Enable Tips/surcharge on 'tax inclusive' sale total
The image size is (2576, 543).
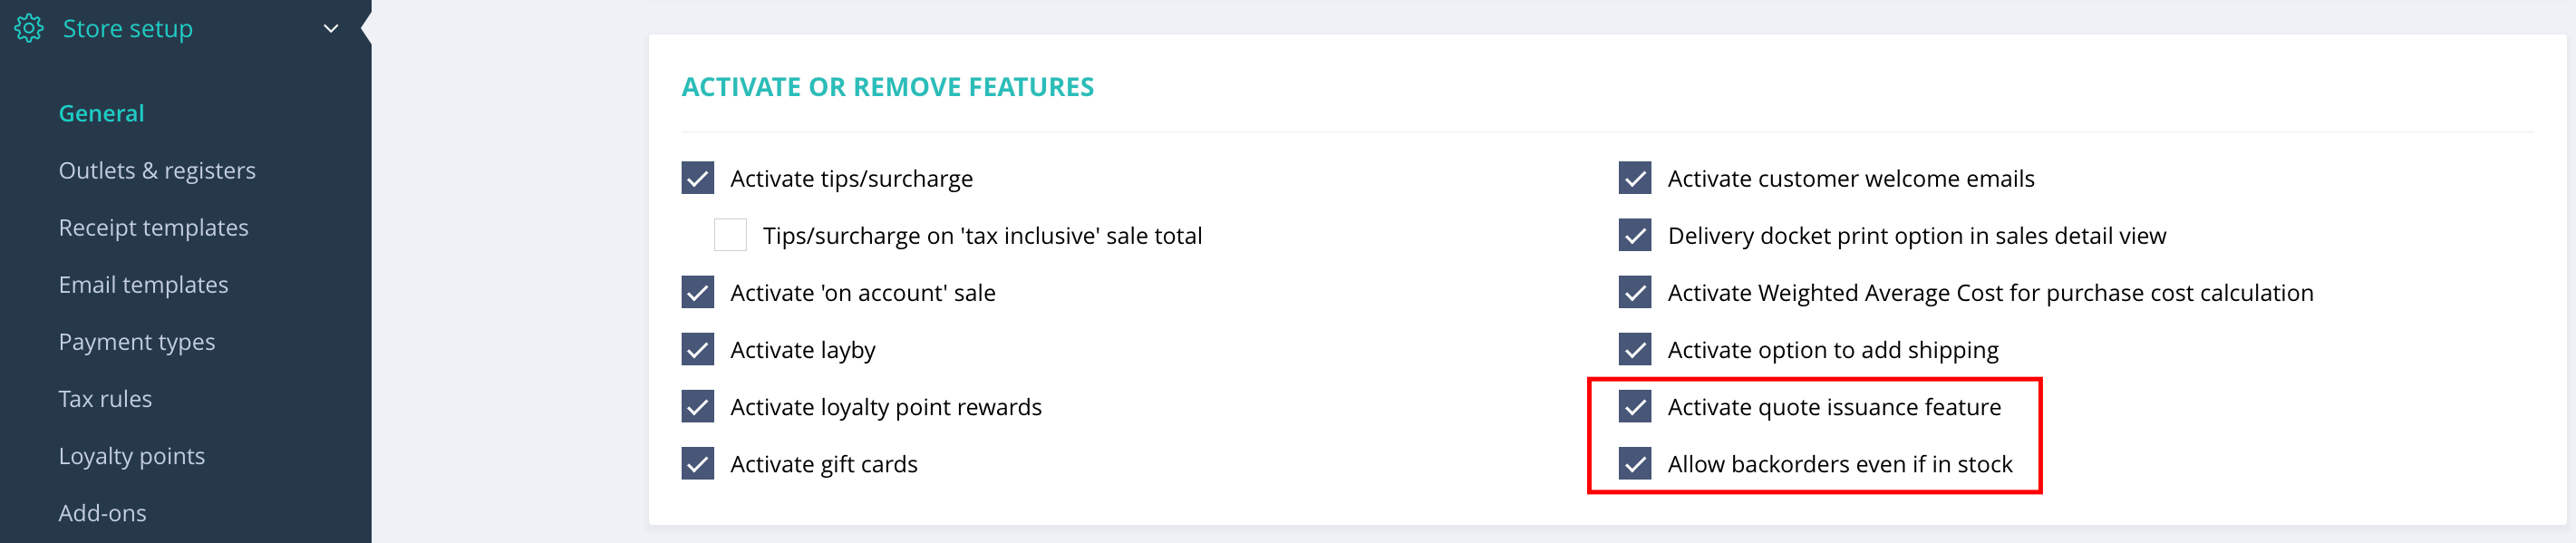pos(730,235)
